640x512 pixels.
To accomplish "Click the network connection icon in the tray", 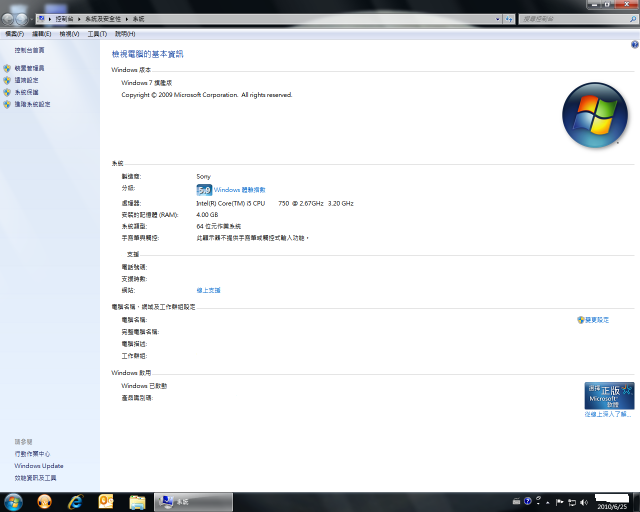I will point(572,502).
